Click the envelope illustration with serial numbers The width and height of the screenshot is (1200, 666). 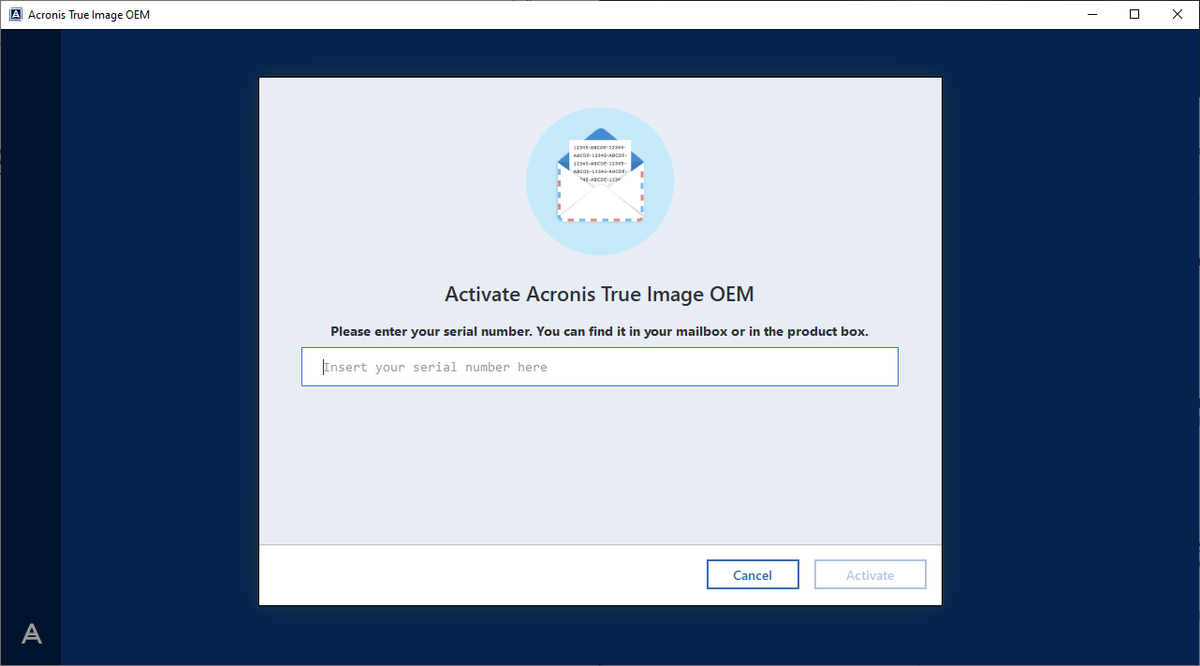(x=600, y=181)
